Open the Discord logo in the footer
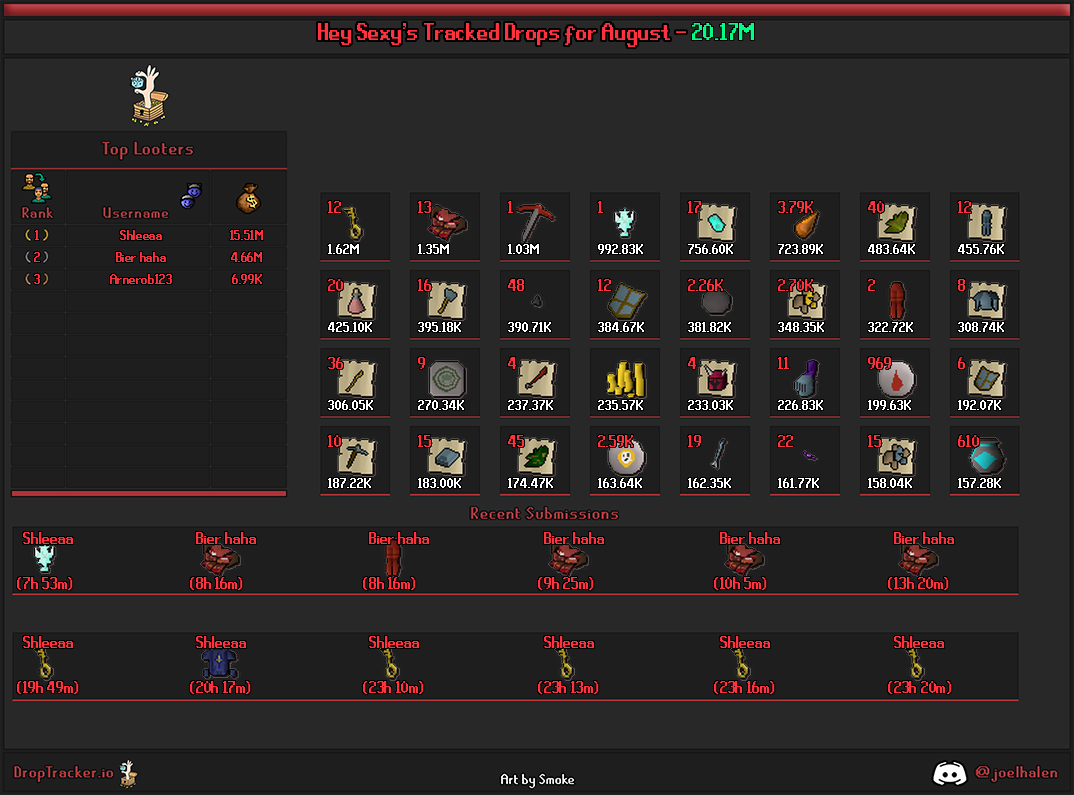Screen dimensions: 1074x795 pyautogui.click(x=949, y=773)
